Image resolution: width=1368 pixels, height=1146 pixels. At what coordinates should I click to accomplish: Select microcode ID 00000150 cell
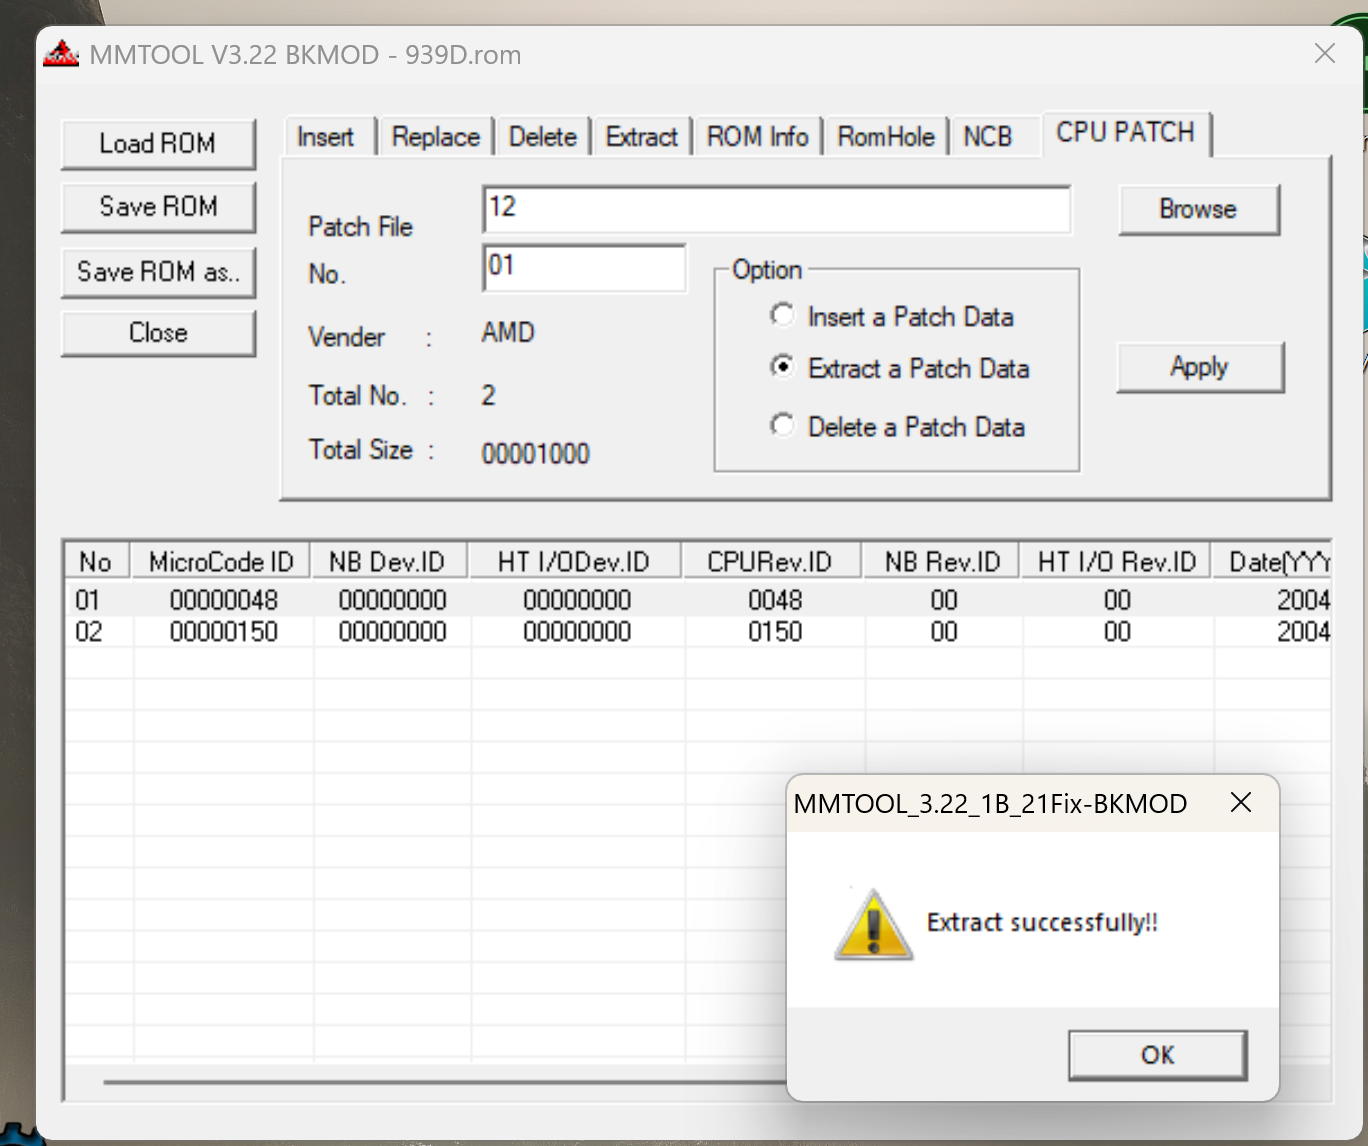(x=224, y=632)
